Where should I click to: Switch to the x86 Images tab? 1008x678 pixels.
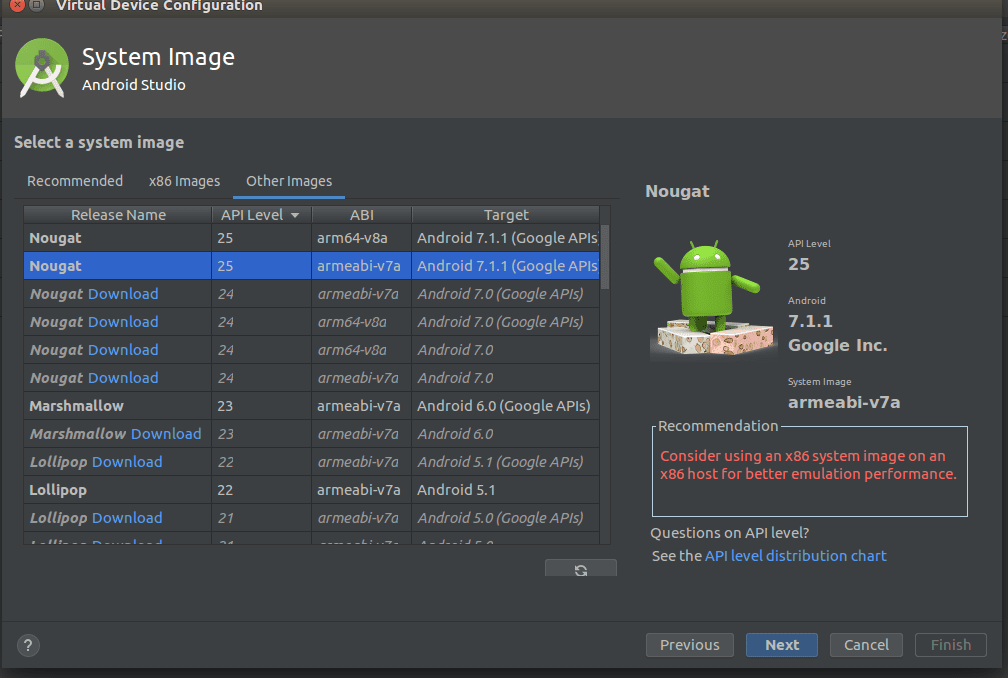pos(184,181)
